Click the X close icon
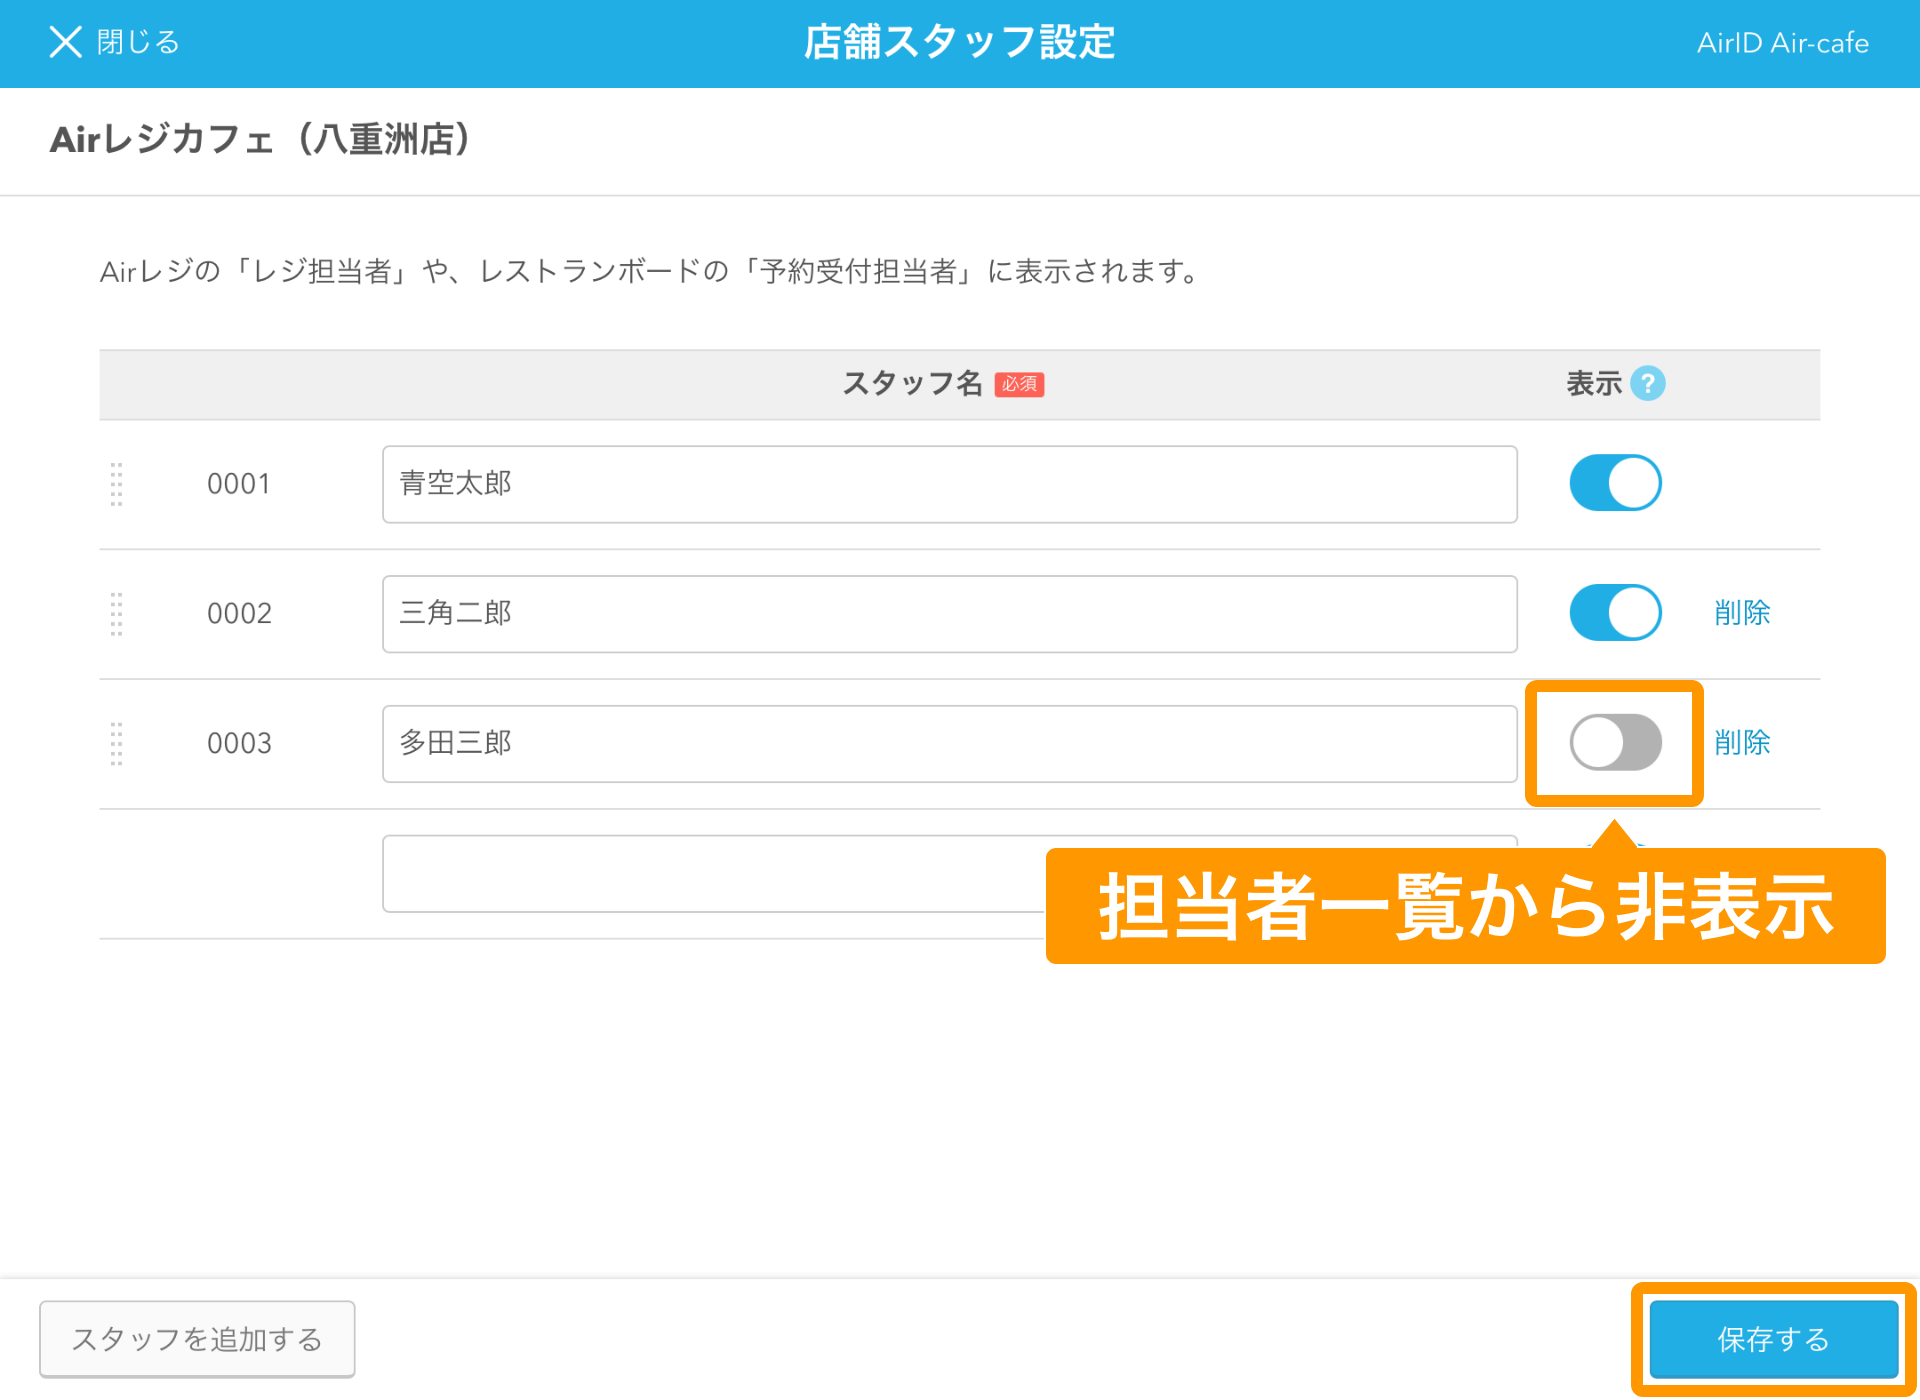This screenshot has height=1400, width=1920. click(65, 42)
